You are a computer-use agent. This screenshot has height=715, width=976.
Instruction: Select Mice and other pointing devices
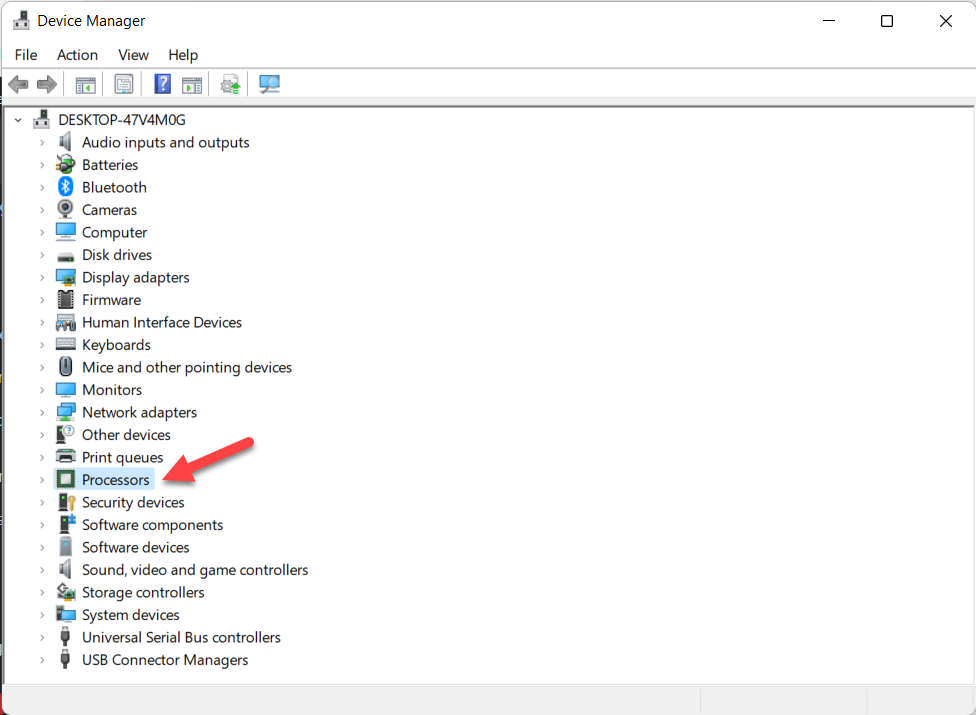click(x=187, y=368)
